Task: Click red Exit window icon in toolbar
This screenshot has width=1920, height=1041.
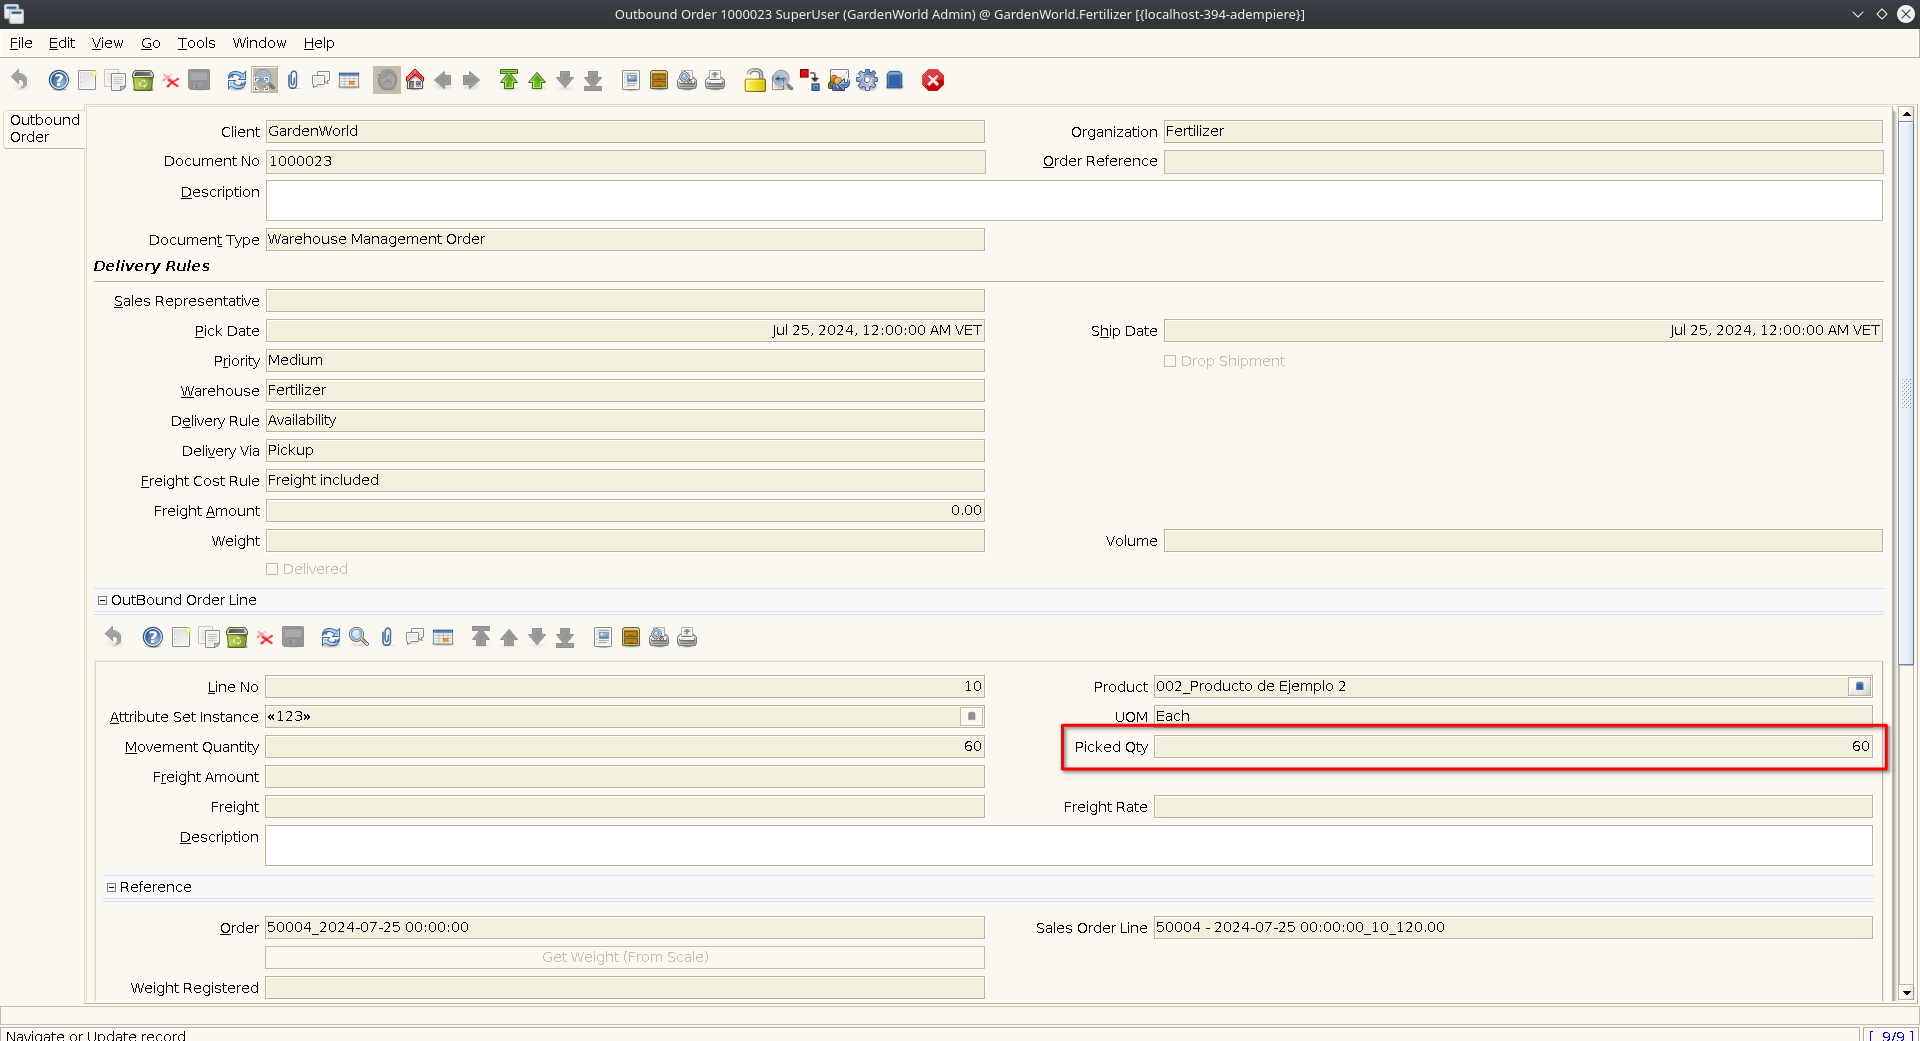Action: pos(933,80)
